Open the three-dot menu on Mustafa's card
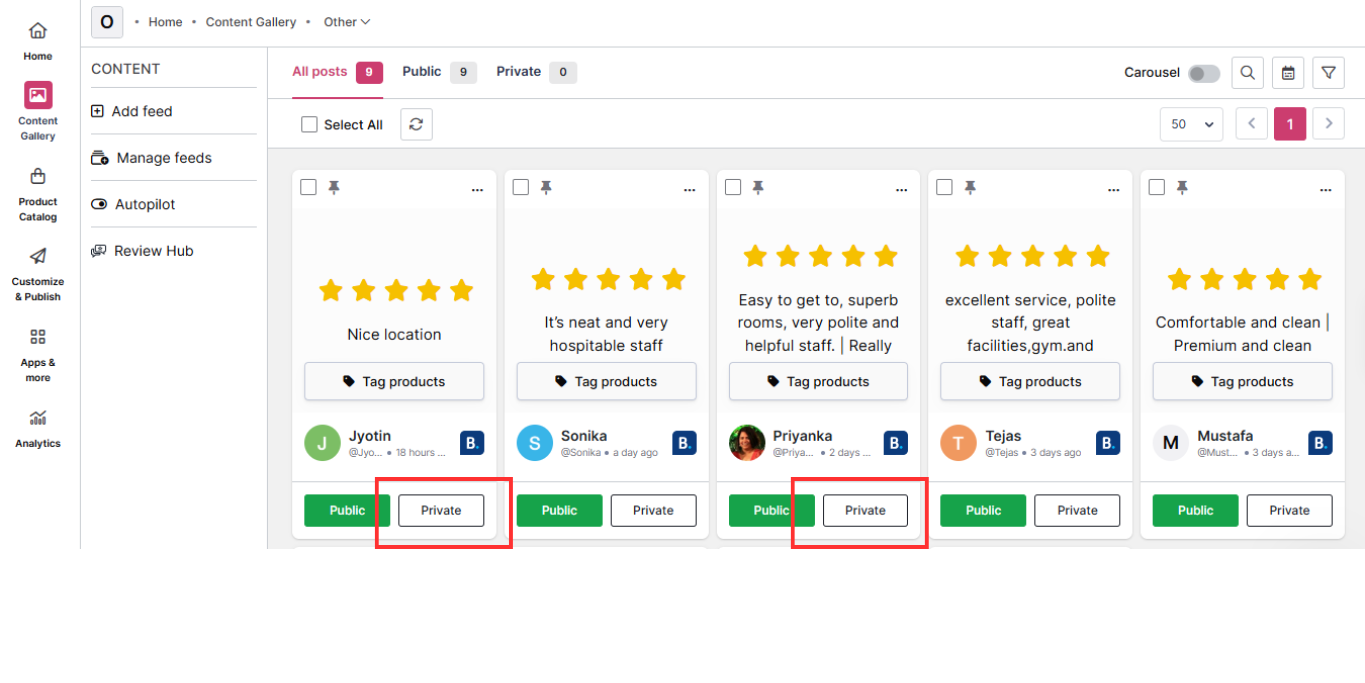The width and height of the screenshot is (1365, 683). tap(1326, 190)
